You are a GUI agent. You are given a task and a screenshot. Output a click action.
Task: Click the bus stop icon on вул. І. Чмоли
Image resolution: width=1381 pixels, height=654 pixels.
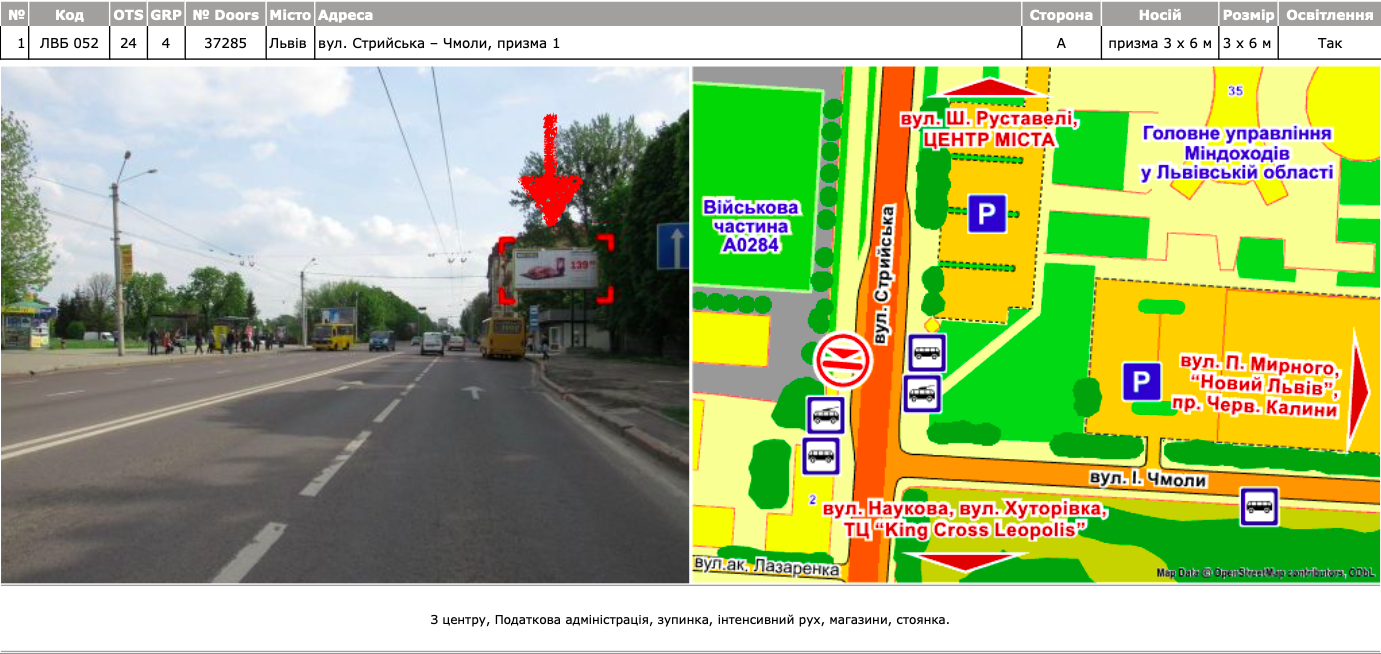click(1260, 506)
